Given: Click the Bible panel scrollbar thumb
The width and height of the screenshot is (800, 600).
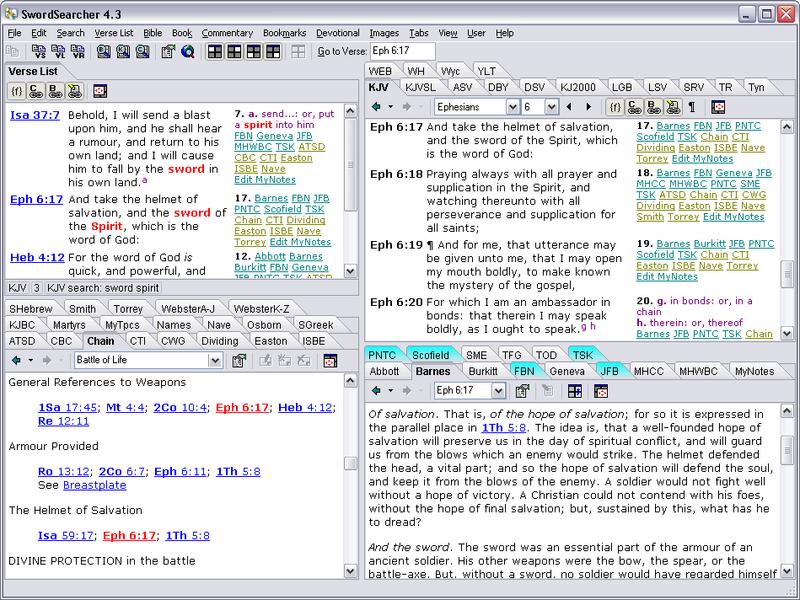Looking at the screenshot, I should (787, 273).
